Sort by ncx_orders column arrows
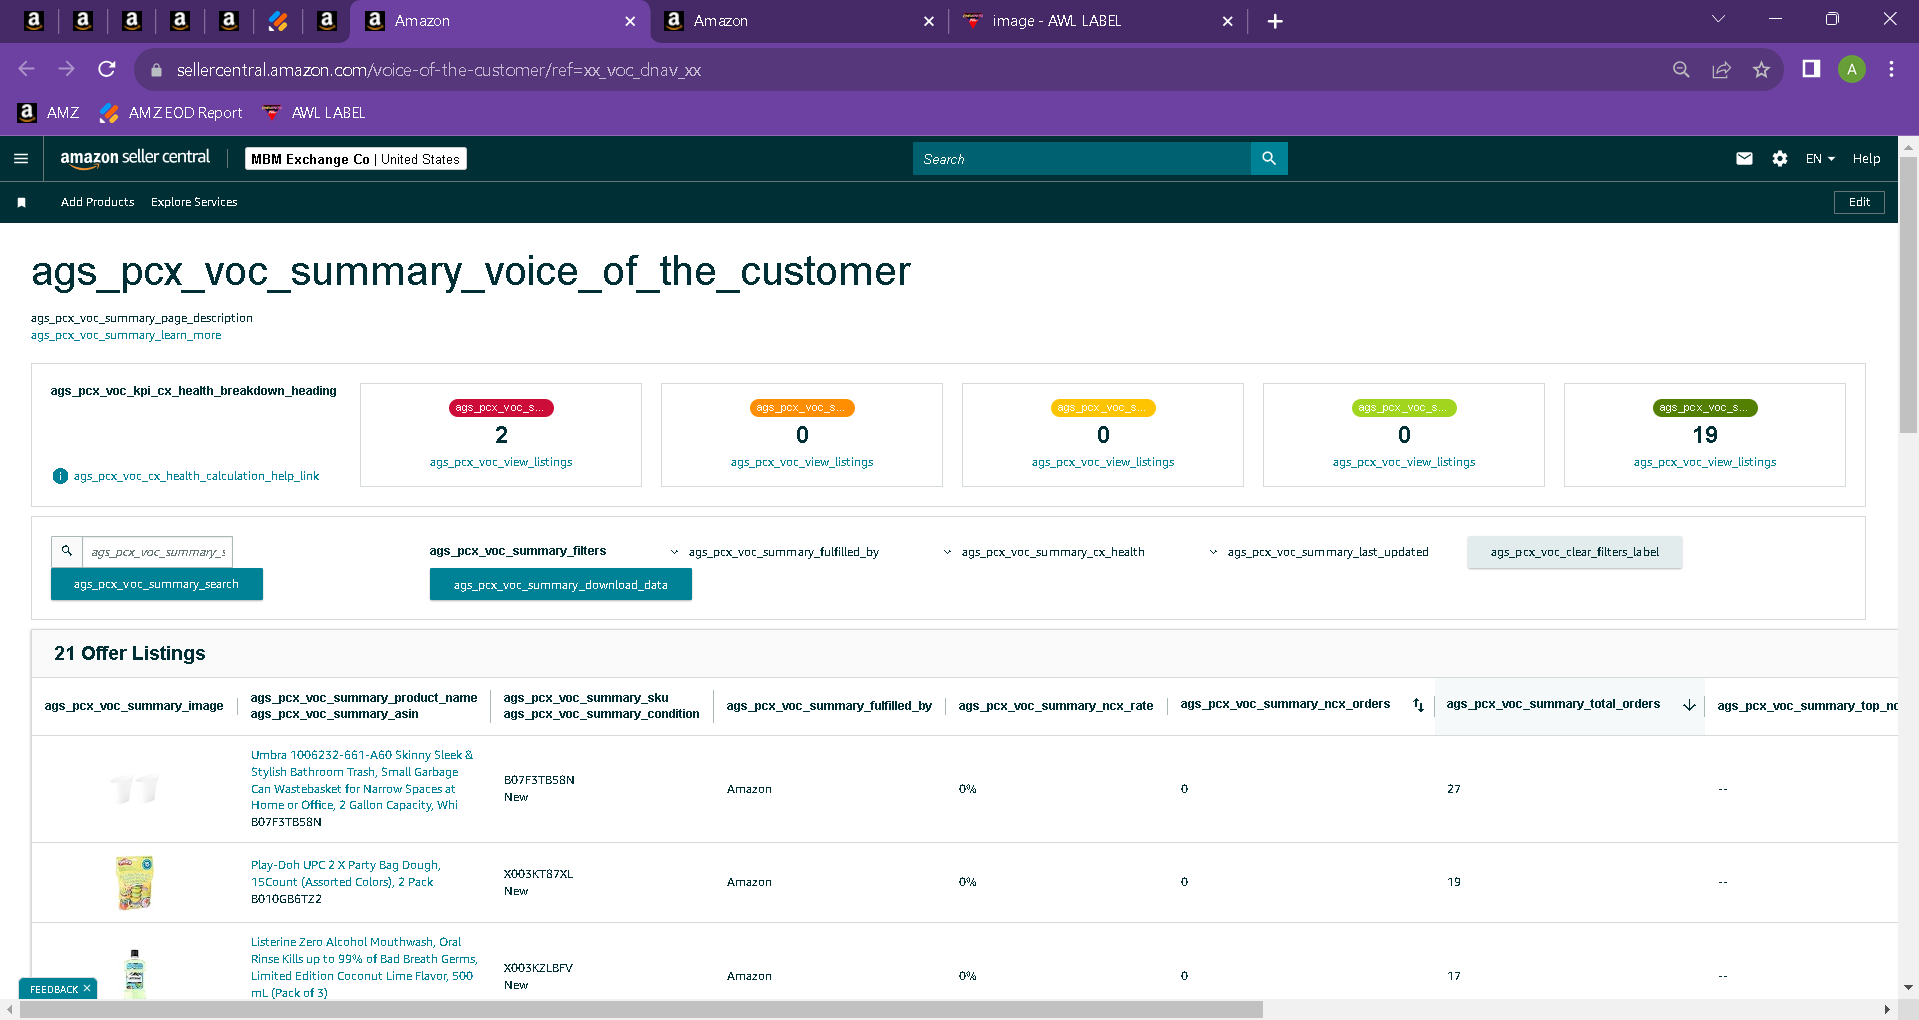The width and height of the screenshot is (1919, 1020). tap(1418, 705)
